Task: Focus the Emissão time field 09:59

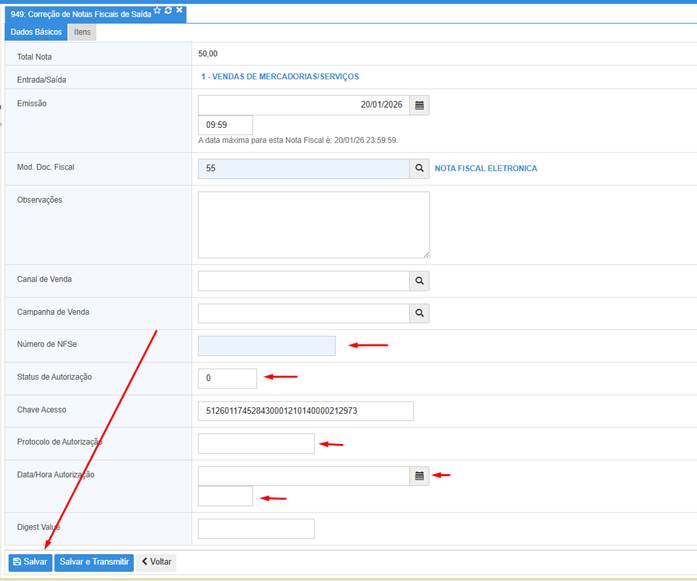Action: (x=225, y=125)
